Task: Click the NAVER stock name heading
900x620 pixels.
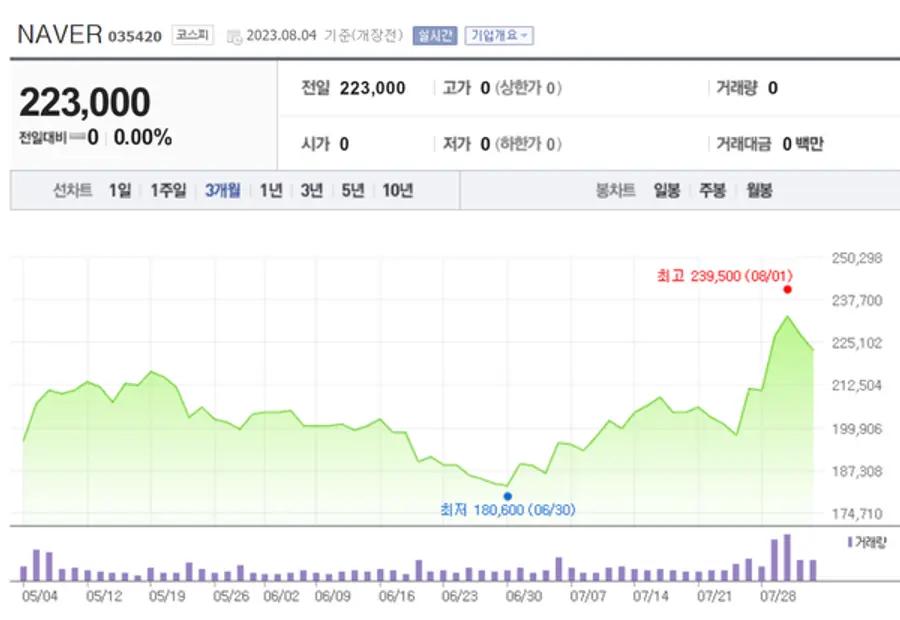Action: point(60,34)
